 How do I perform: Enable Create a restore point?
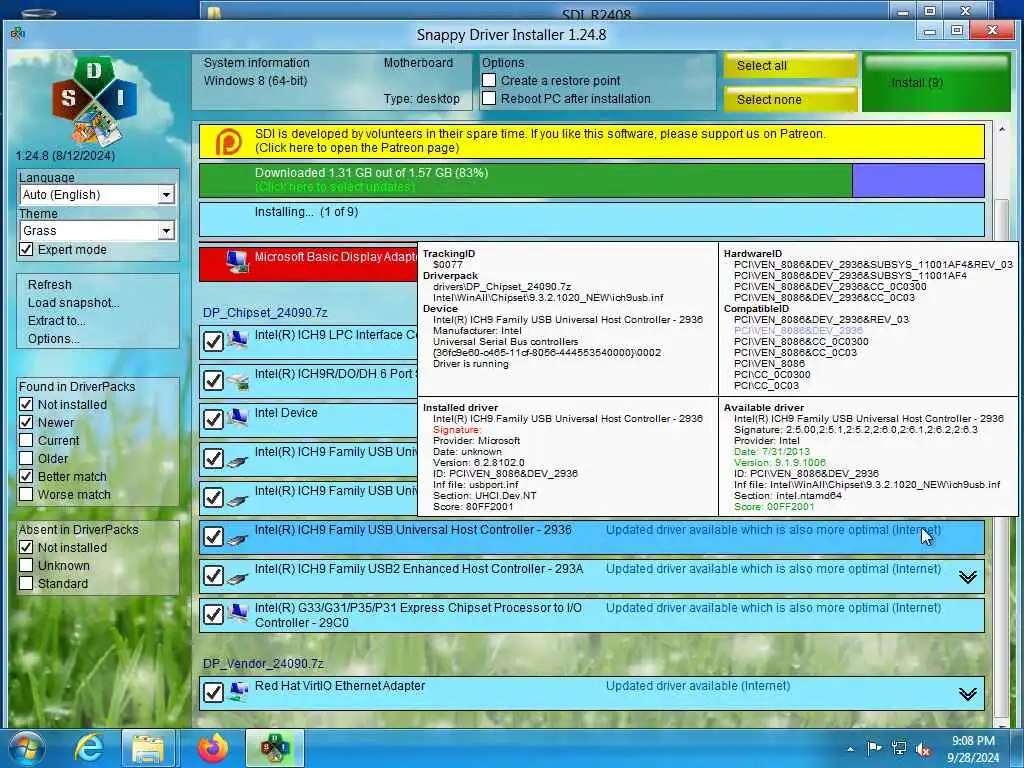[488, 80]
